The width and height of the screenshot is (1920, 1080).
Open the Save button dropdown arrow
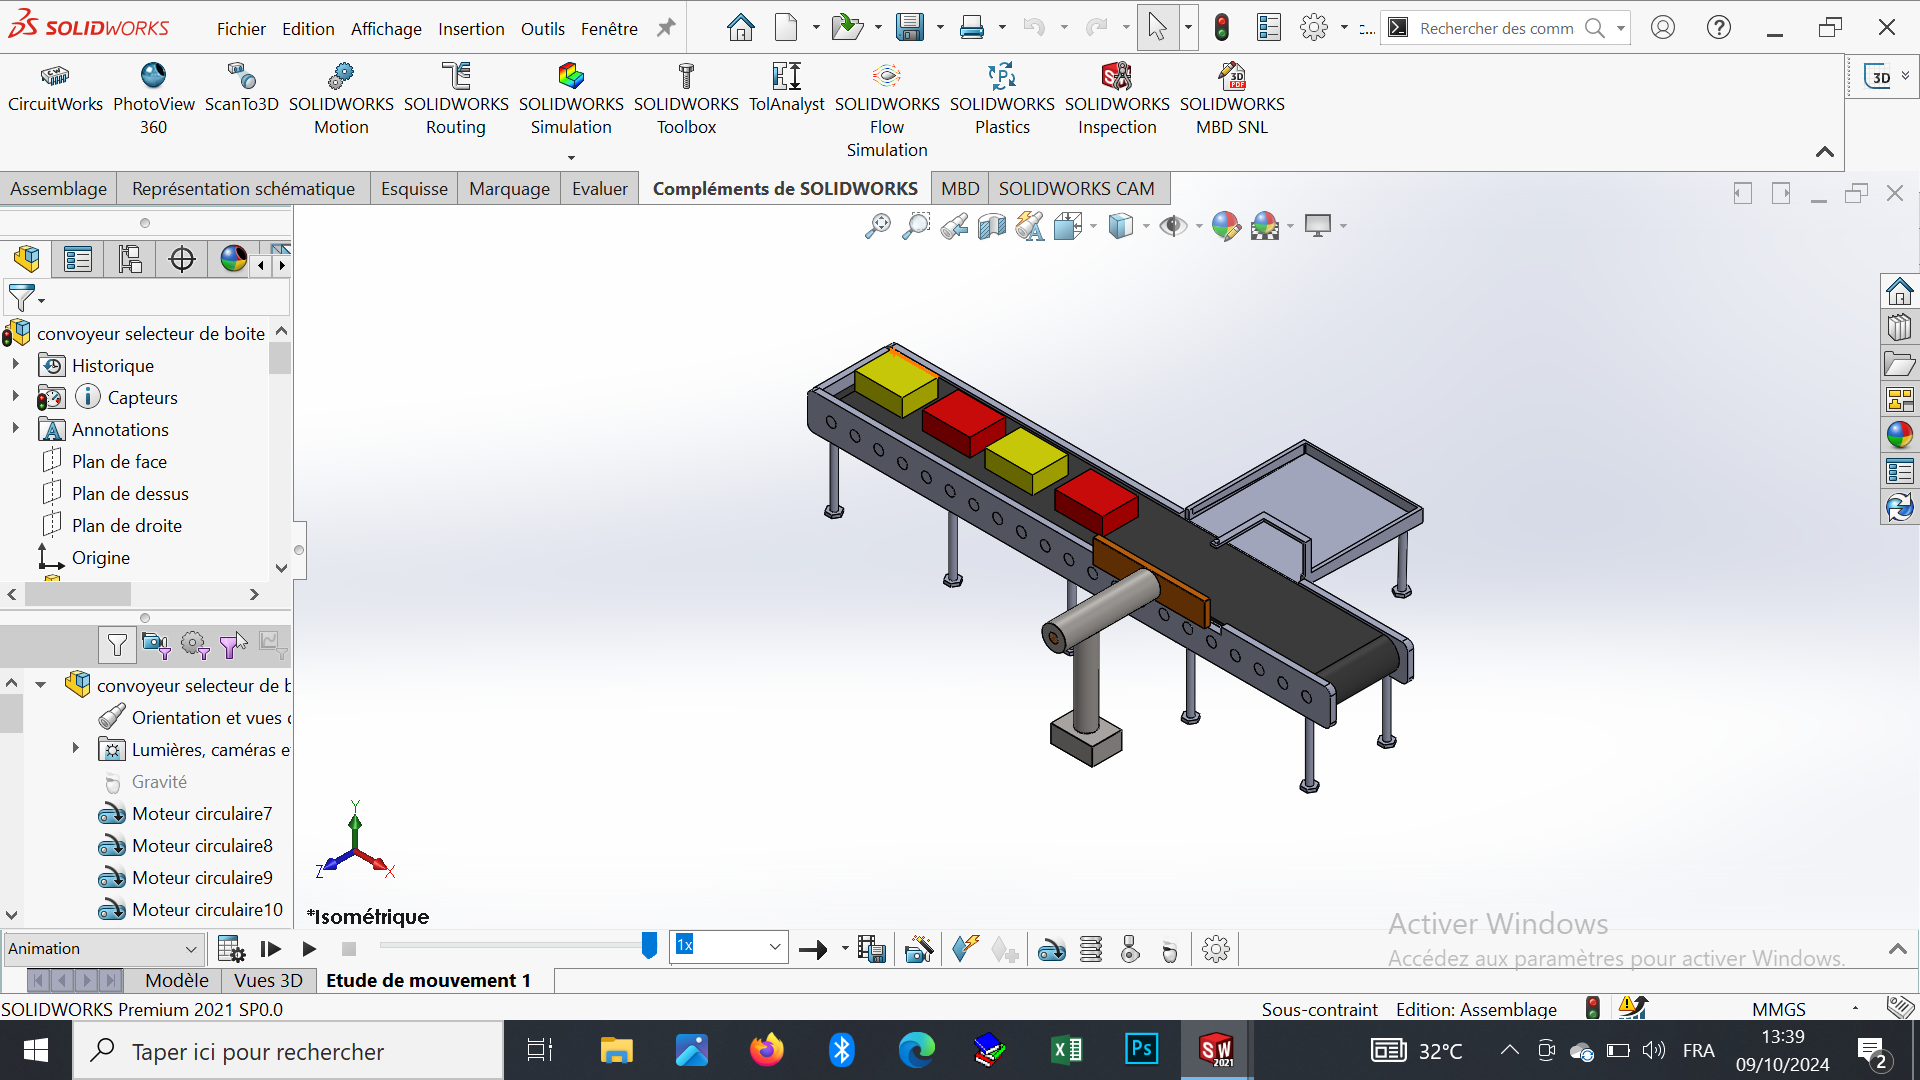940,28
